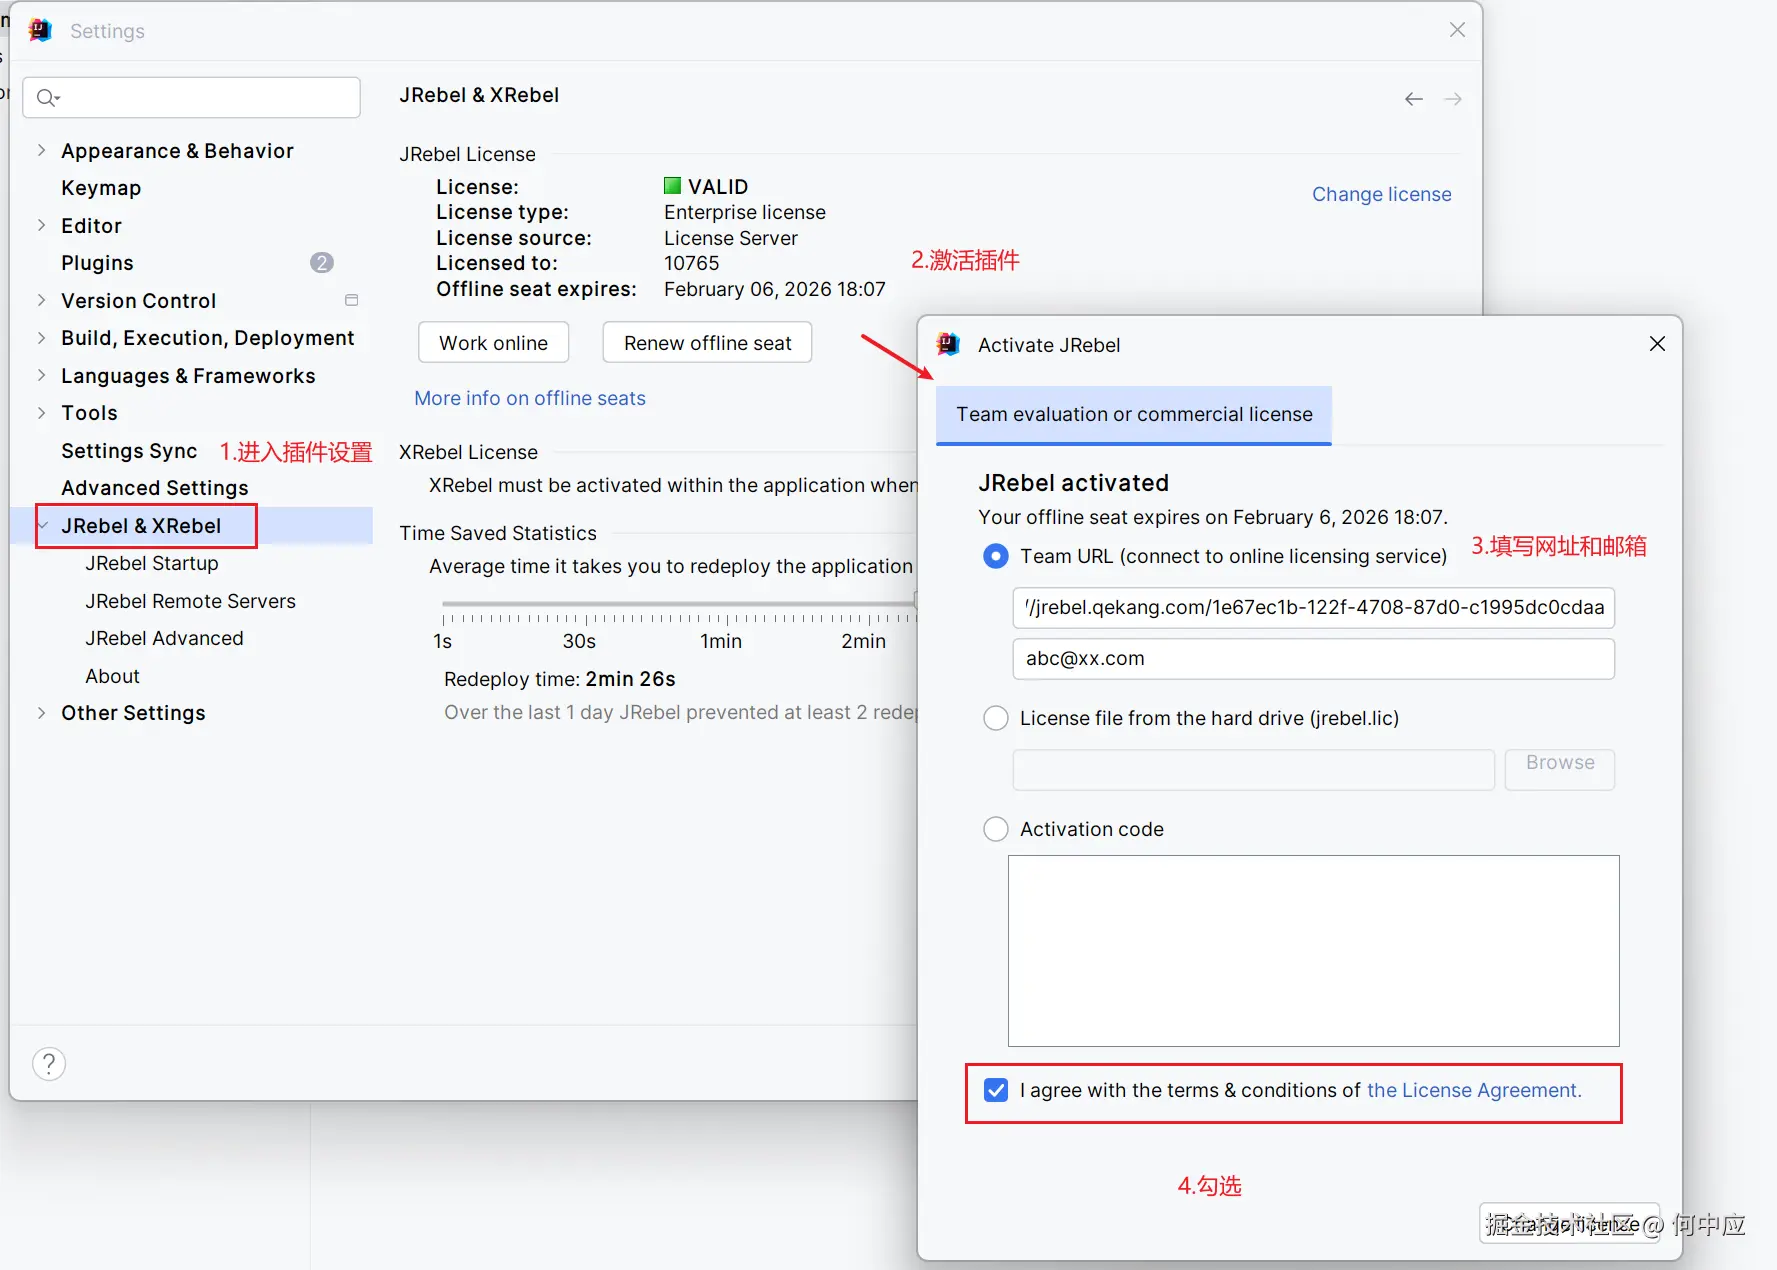Open the License Agreement link
The height and width of the screenshot is (1270, 1777).
[x=1474, y=1090]
